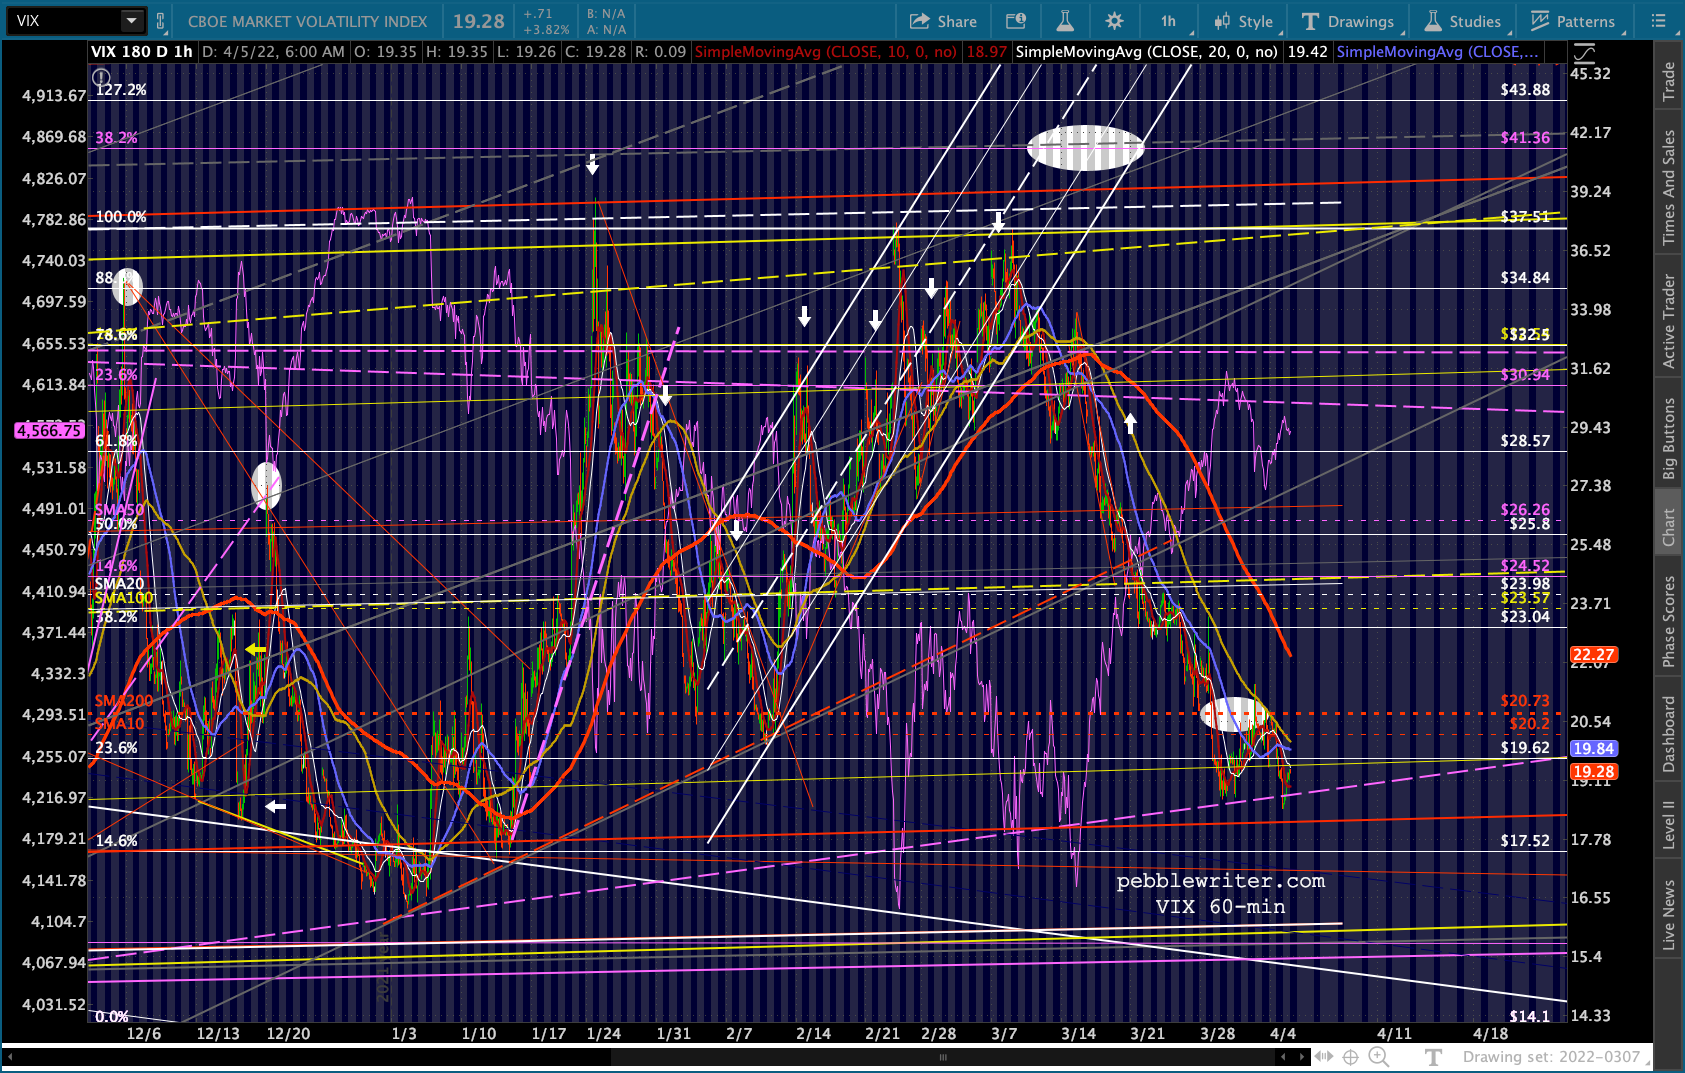Image resolution: width=1685 pixels, height=1073 pixels.
Task: Click the zoom in magnifier icon
Action: (1378, 1056)
